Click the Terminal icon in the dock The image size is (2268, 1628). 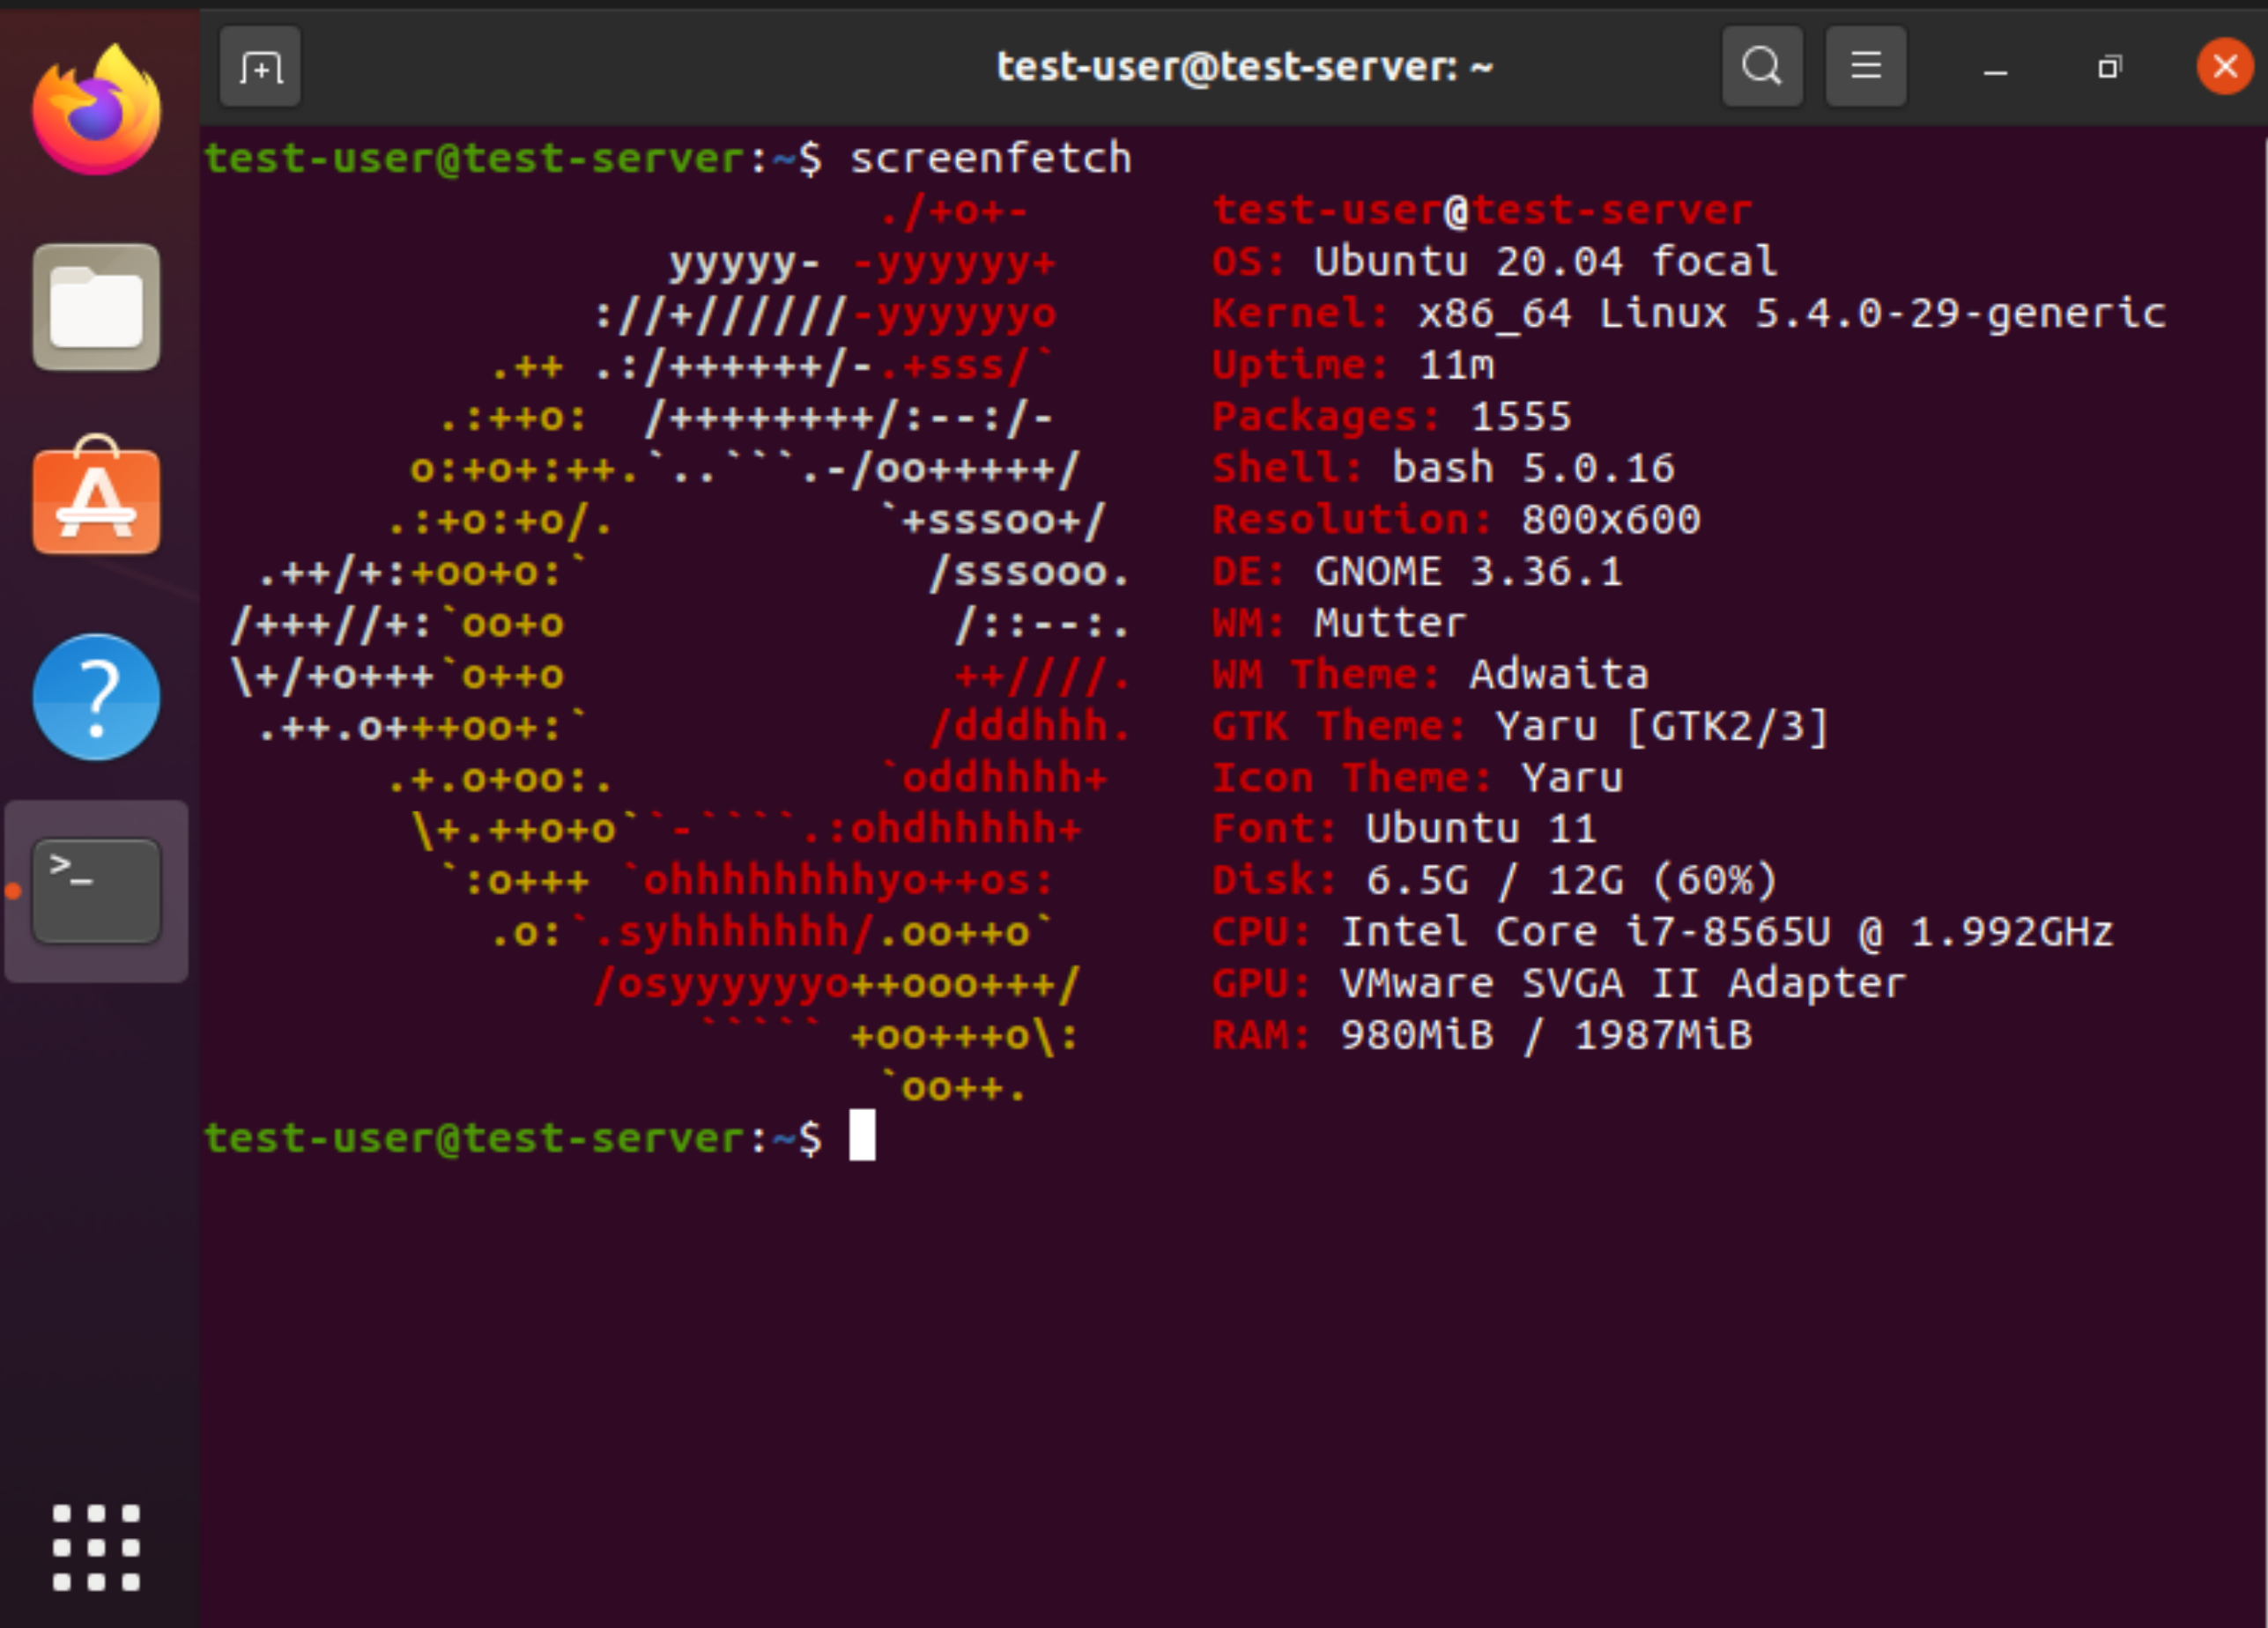(x=96, y=890)
